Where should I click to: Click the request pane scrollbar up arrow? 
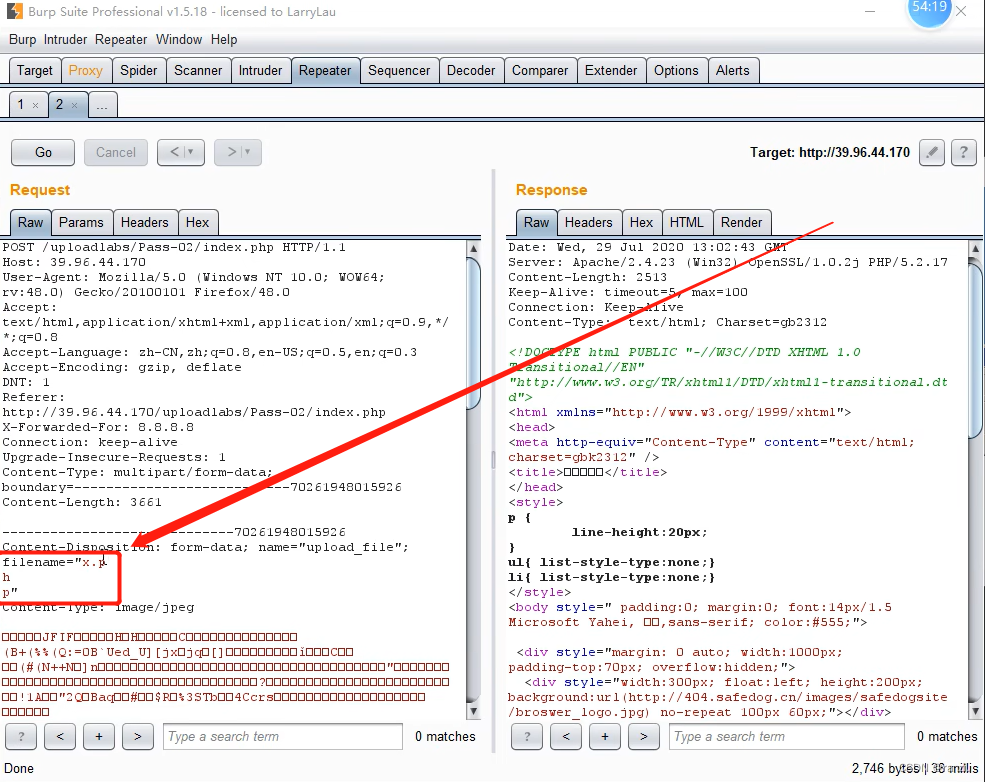(474, 248)
